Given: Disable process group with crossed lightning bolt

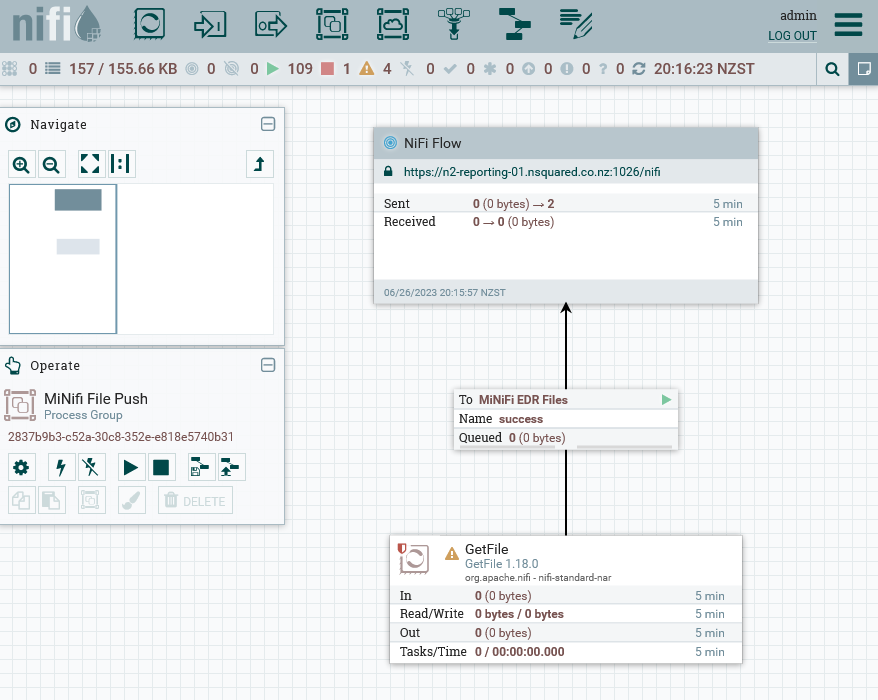Looking at the screenshot, I should pos(92,467).
